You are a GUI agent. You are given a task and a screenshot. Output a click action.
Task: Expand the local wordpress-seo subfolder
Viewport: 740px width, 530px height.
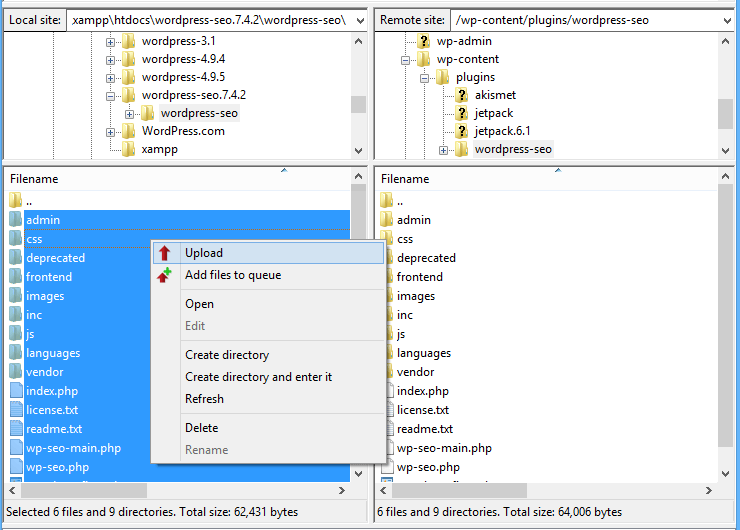[129, 114]
